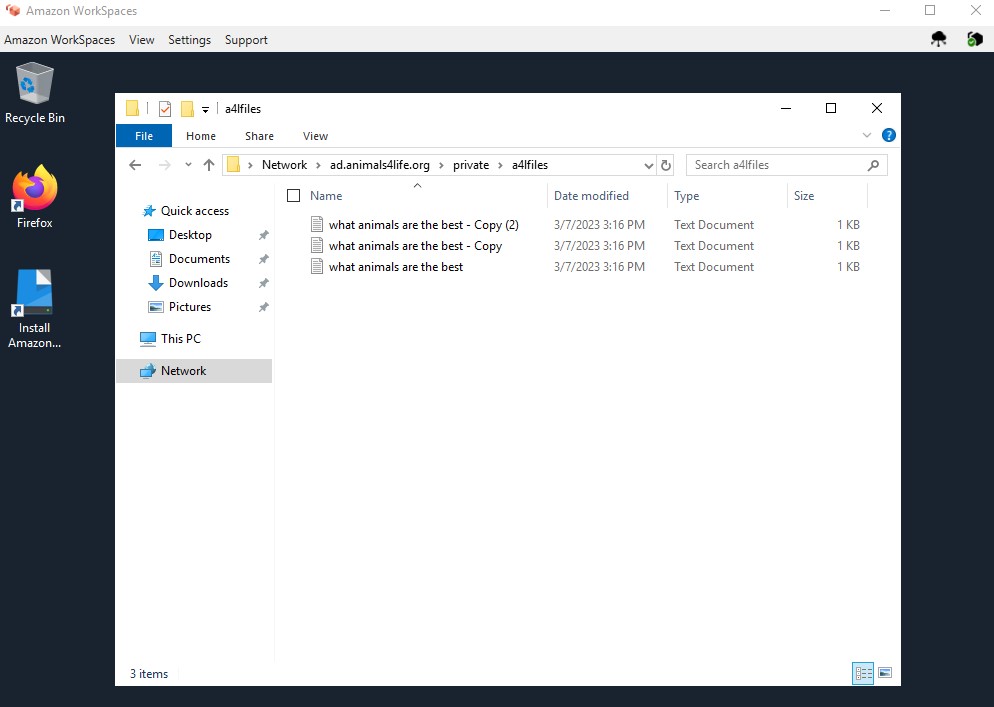Navigate up one folder level with the up arrow
994x707 pixels.
(x=210, y=164)
